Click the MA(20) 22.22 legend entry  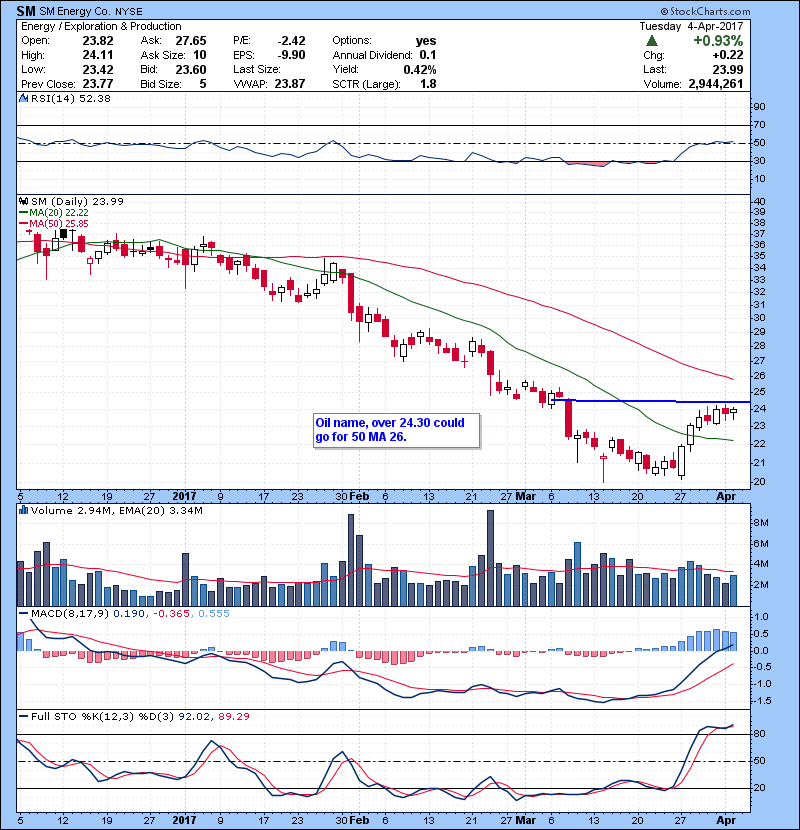[53, 212]
